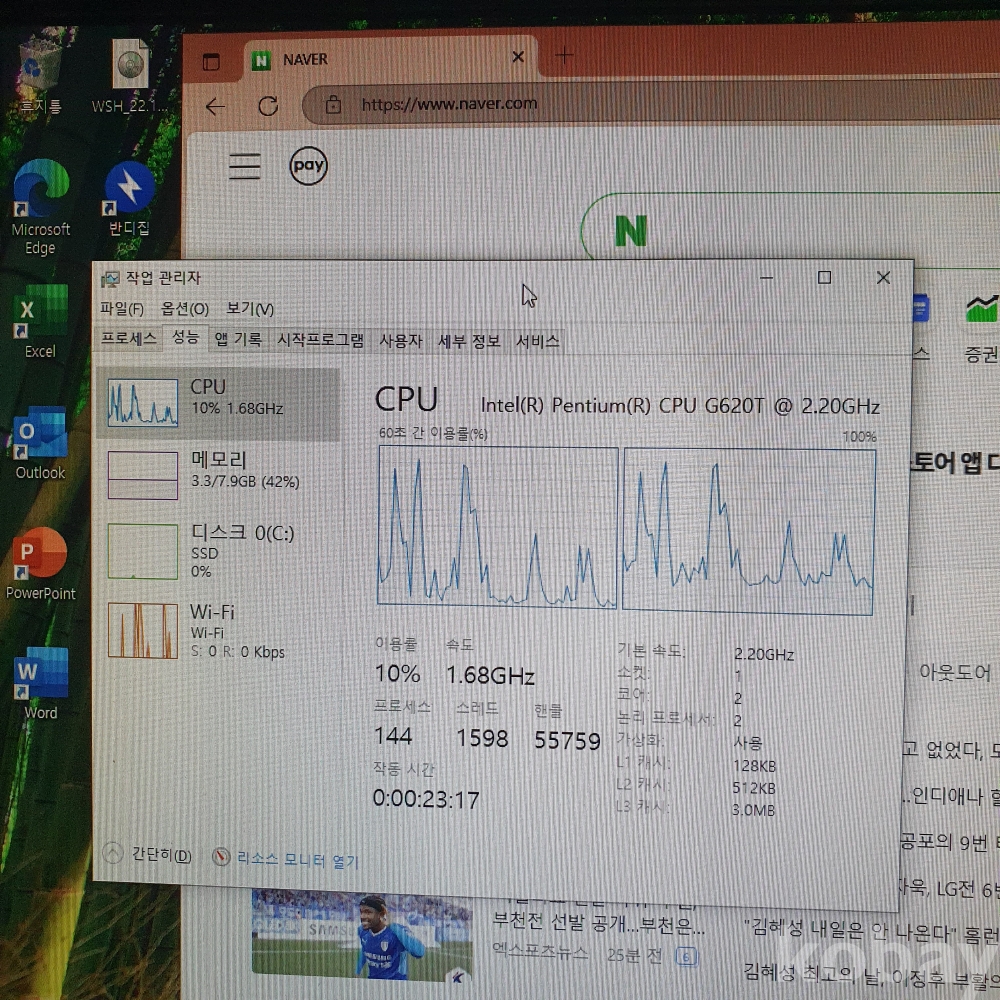Image resolution: width=1000 pixels, height=1000 pixels.
Task: Click Task Manager title icon
Action: click(110, 279)
